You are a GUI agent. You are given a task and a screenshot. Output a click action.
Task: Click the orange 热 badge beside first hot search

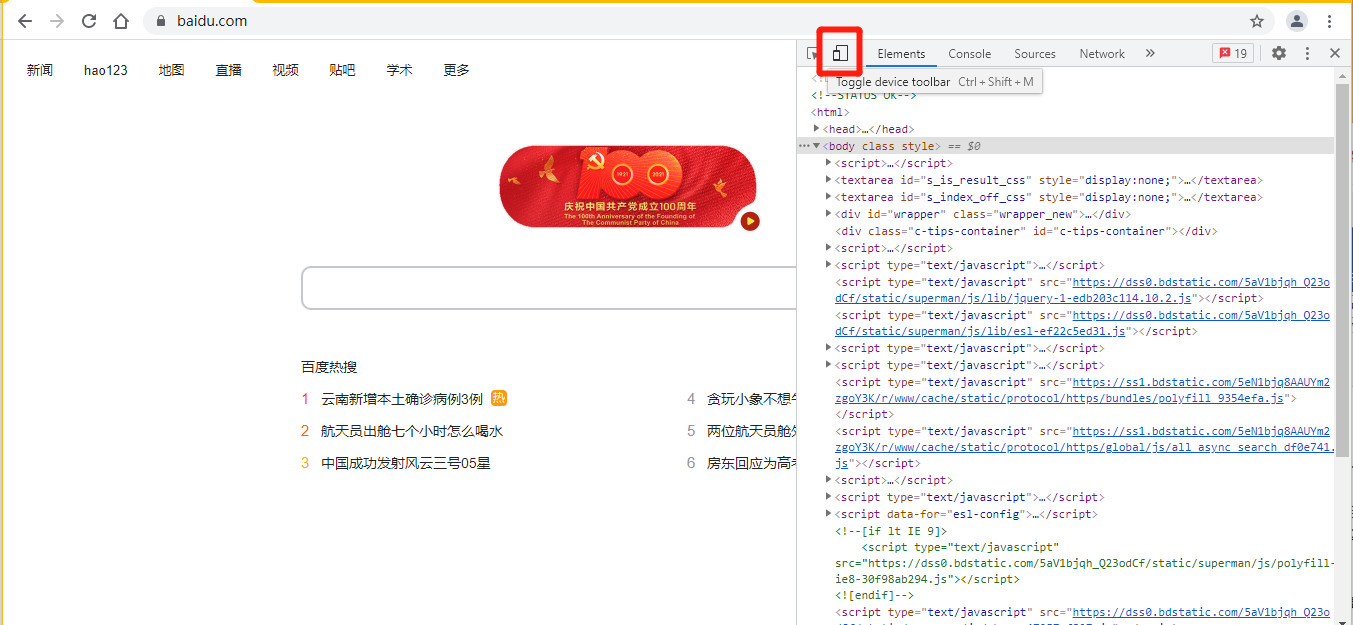point(499,398)
